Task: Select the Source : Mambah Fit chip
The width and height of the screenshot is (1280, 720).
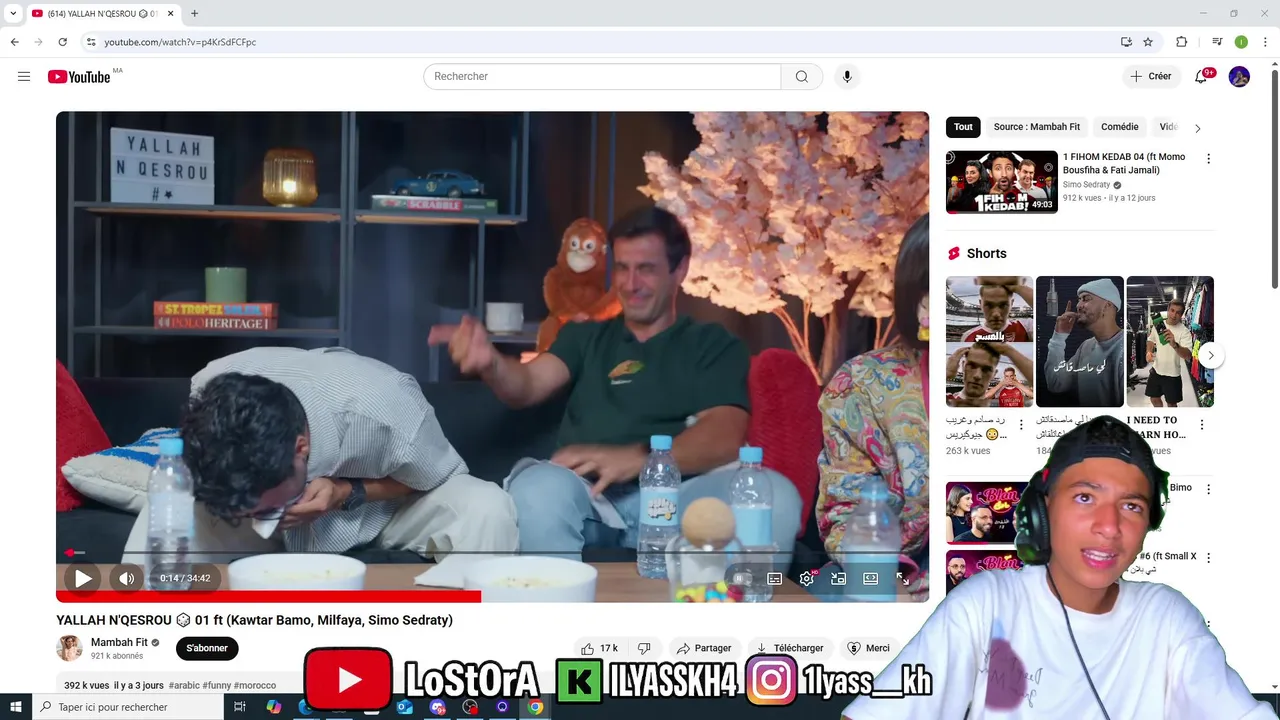Action: 1036,127
